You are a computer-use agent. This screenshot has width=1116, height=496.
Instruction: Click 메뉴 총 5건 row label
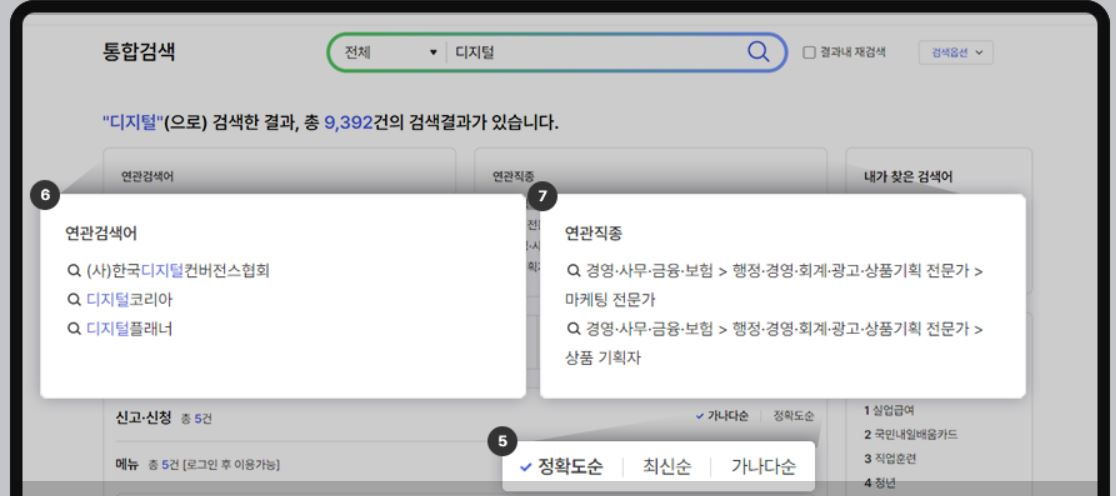pyautogui.click(x=197, y=465)
